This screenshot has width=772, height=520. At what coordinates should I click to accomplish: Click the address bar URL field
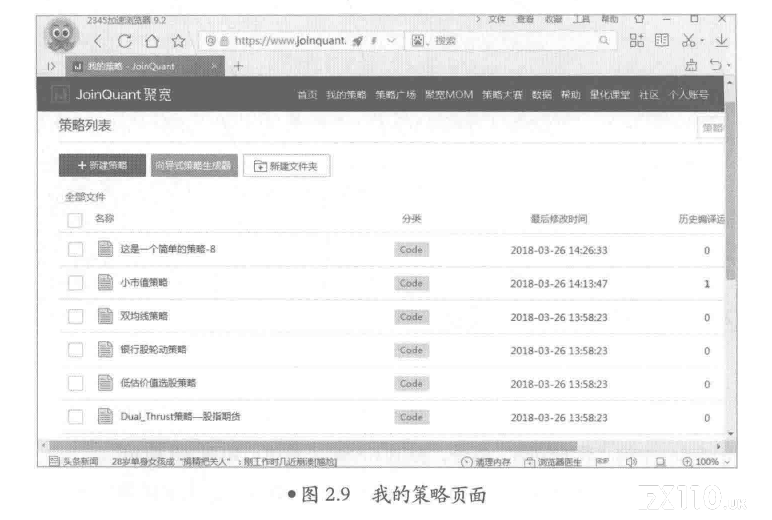(290, 41)
